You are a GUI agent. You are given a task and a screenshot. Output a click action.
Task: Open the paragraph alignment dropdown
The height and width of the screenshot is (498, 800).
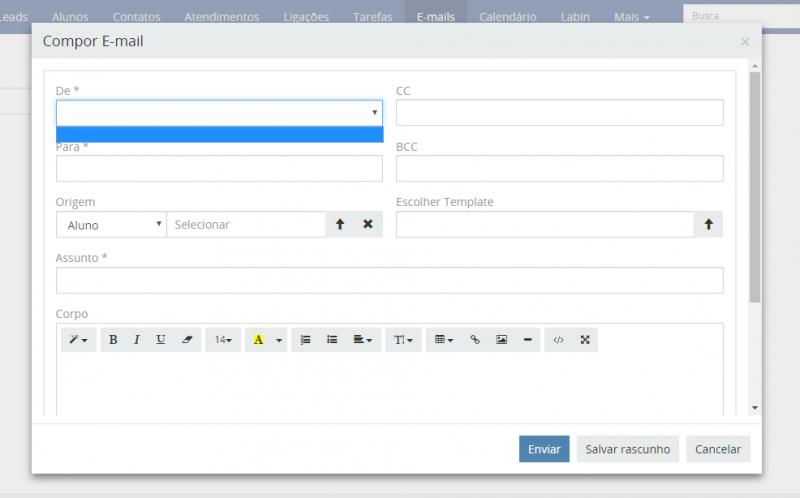click(x=363, y=340)
